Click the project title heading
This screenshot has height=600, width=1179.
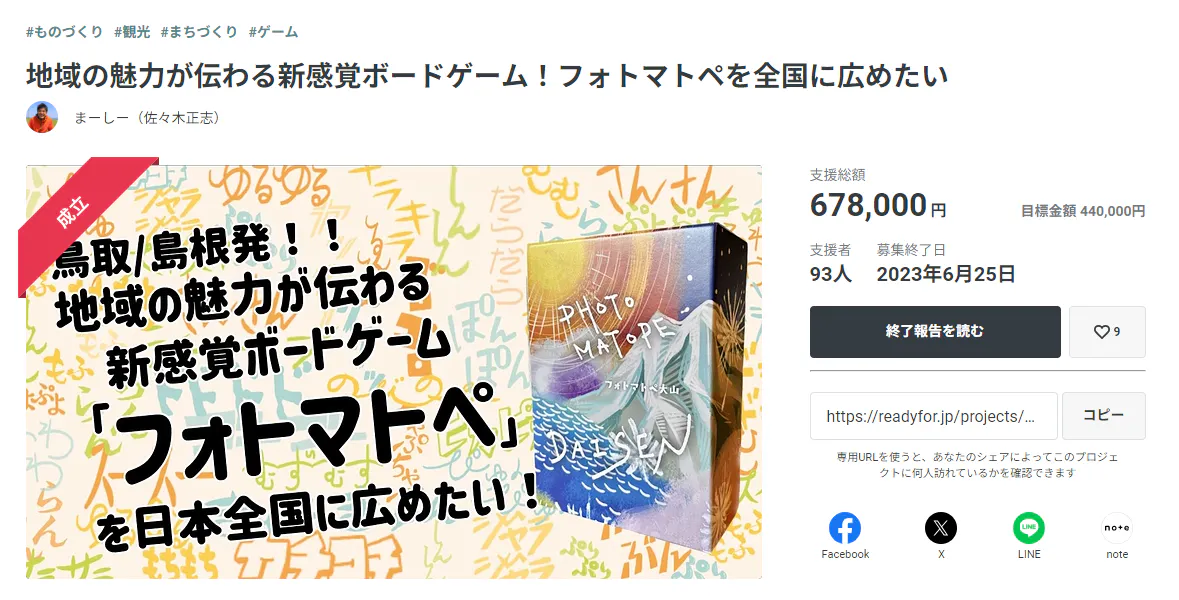pos(487,75)
